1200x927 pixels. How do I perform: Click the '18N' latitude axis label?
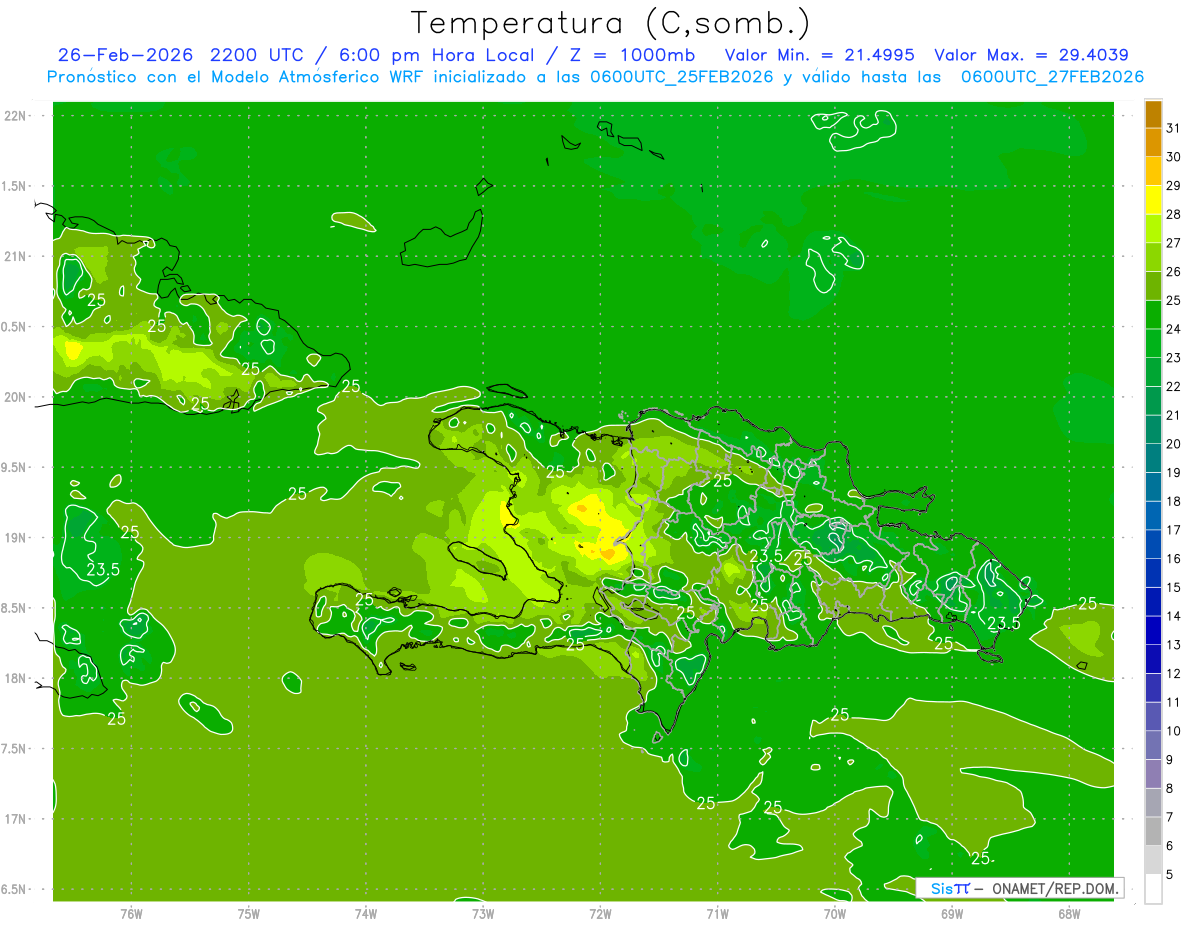(x=16, y=678)
